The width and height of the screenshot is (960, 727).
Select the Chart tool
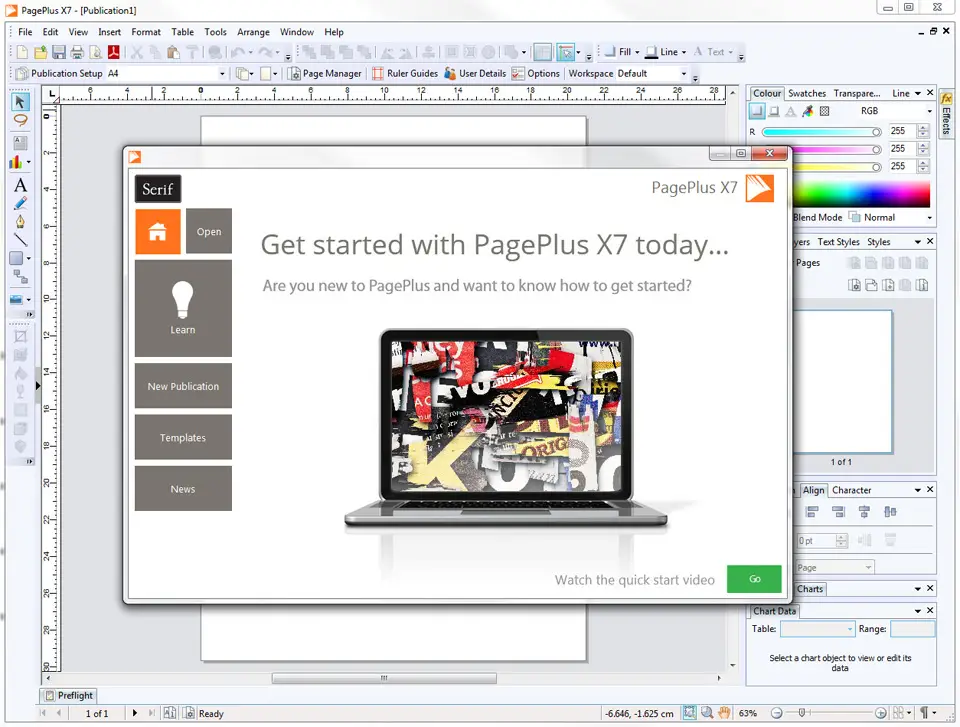pyautogui.click(x=17, y=162)
